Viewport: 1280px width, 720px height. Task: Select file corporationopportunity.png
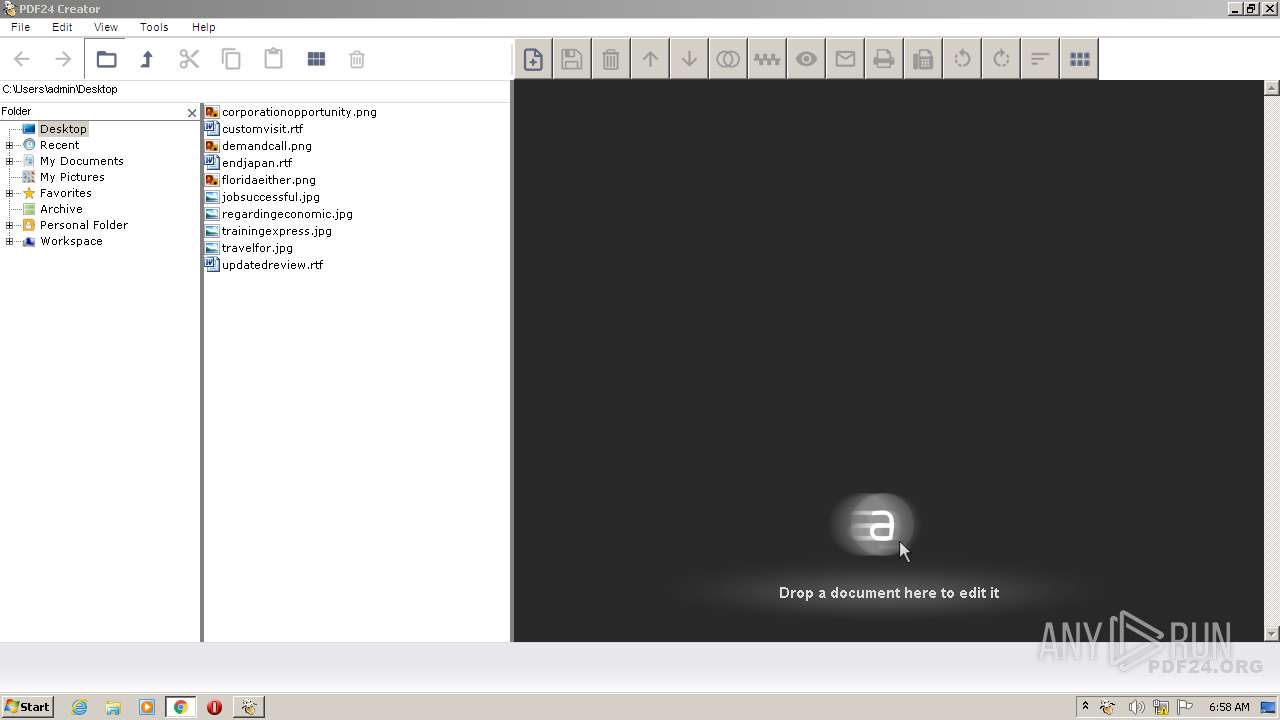tap(299, 112)
